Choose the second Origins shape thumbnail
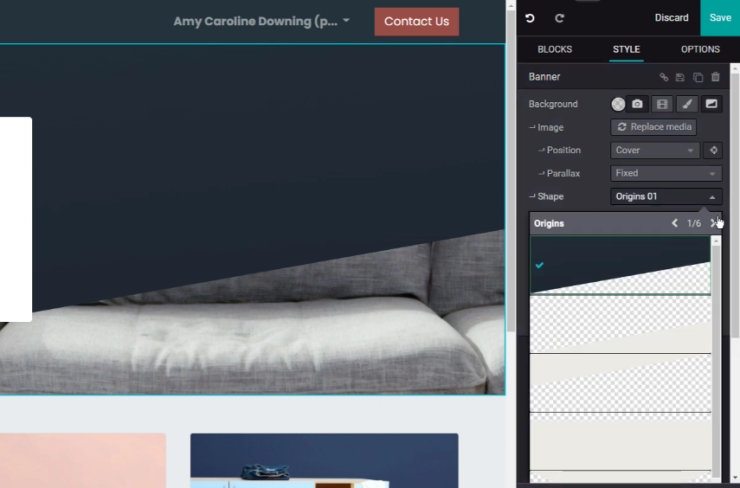 tap(620, 324)
